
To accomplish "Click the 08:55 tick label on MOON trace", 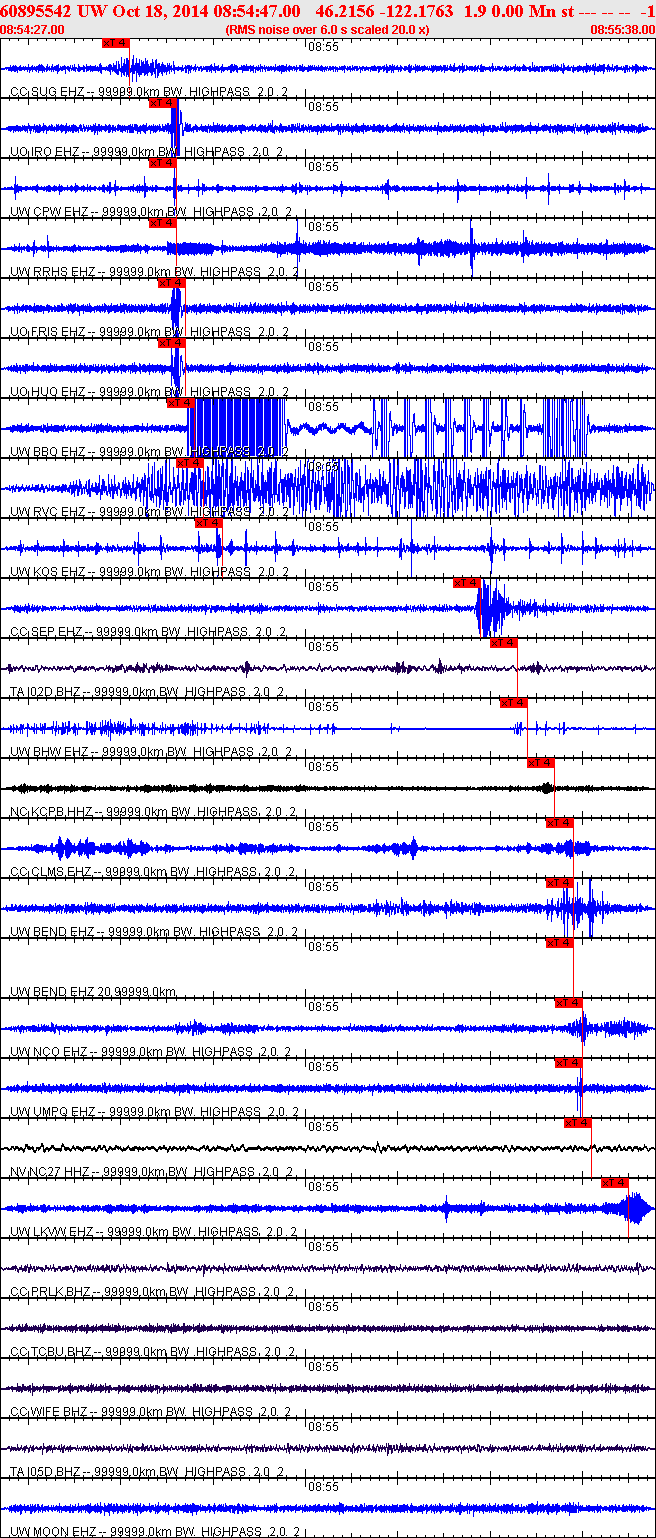I will click(x=322, y=1487).
